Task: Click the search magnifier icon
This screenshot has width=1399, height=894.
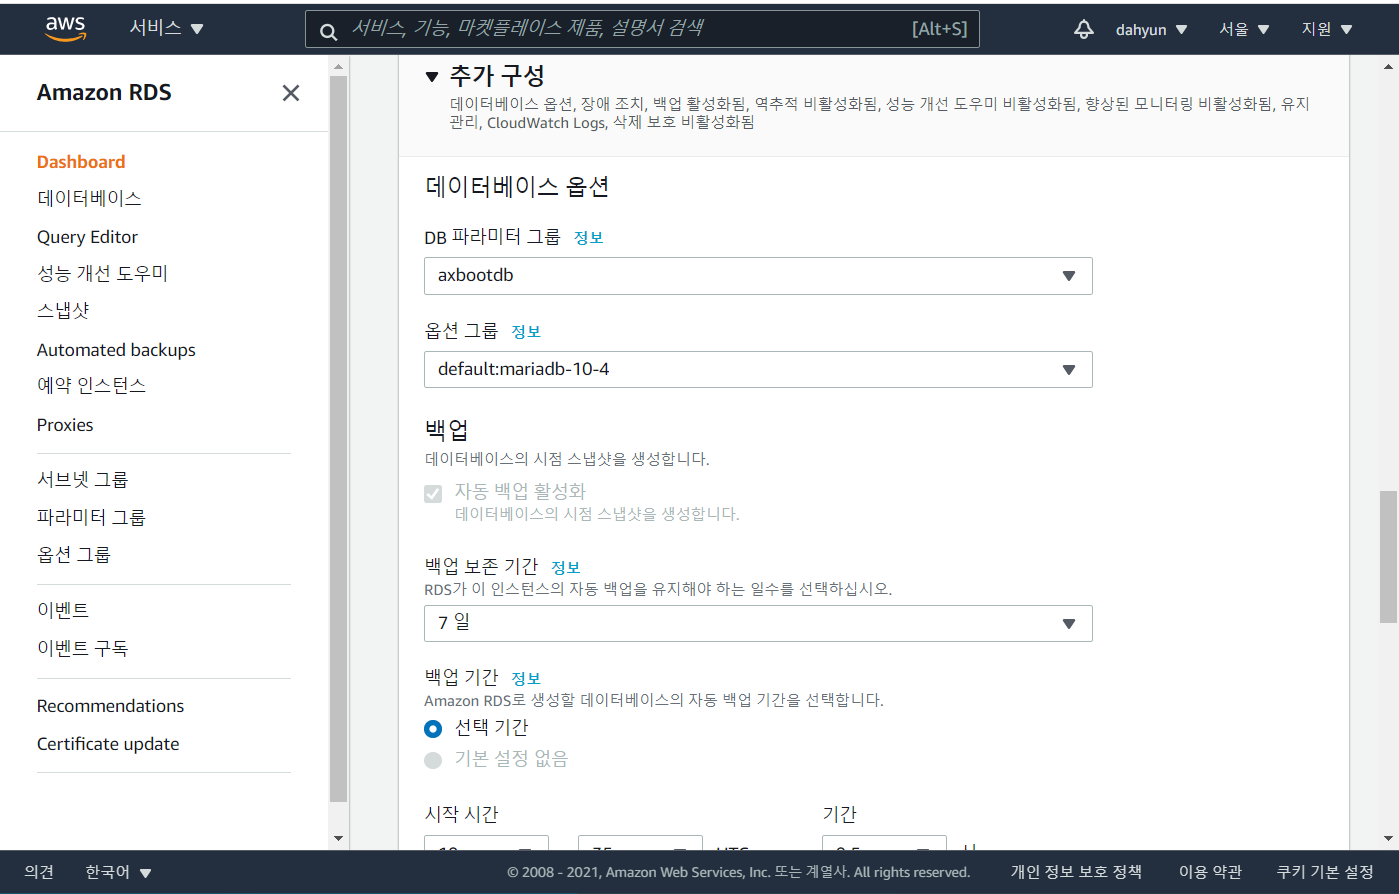Action: pyautogui.click(x=328, y=32)
